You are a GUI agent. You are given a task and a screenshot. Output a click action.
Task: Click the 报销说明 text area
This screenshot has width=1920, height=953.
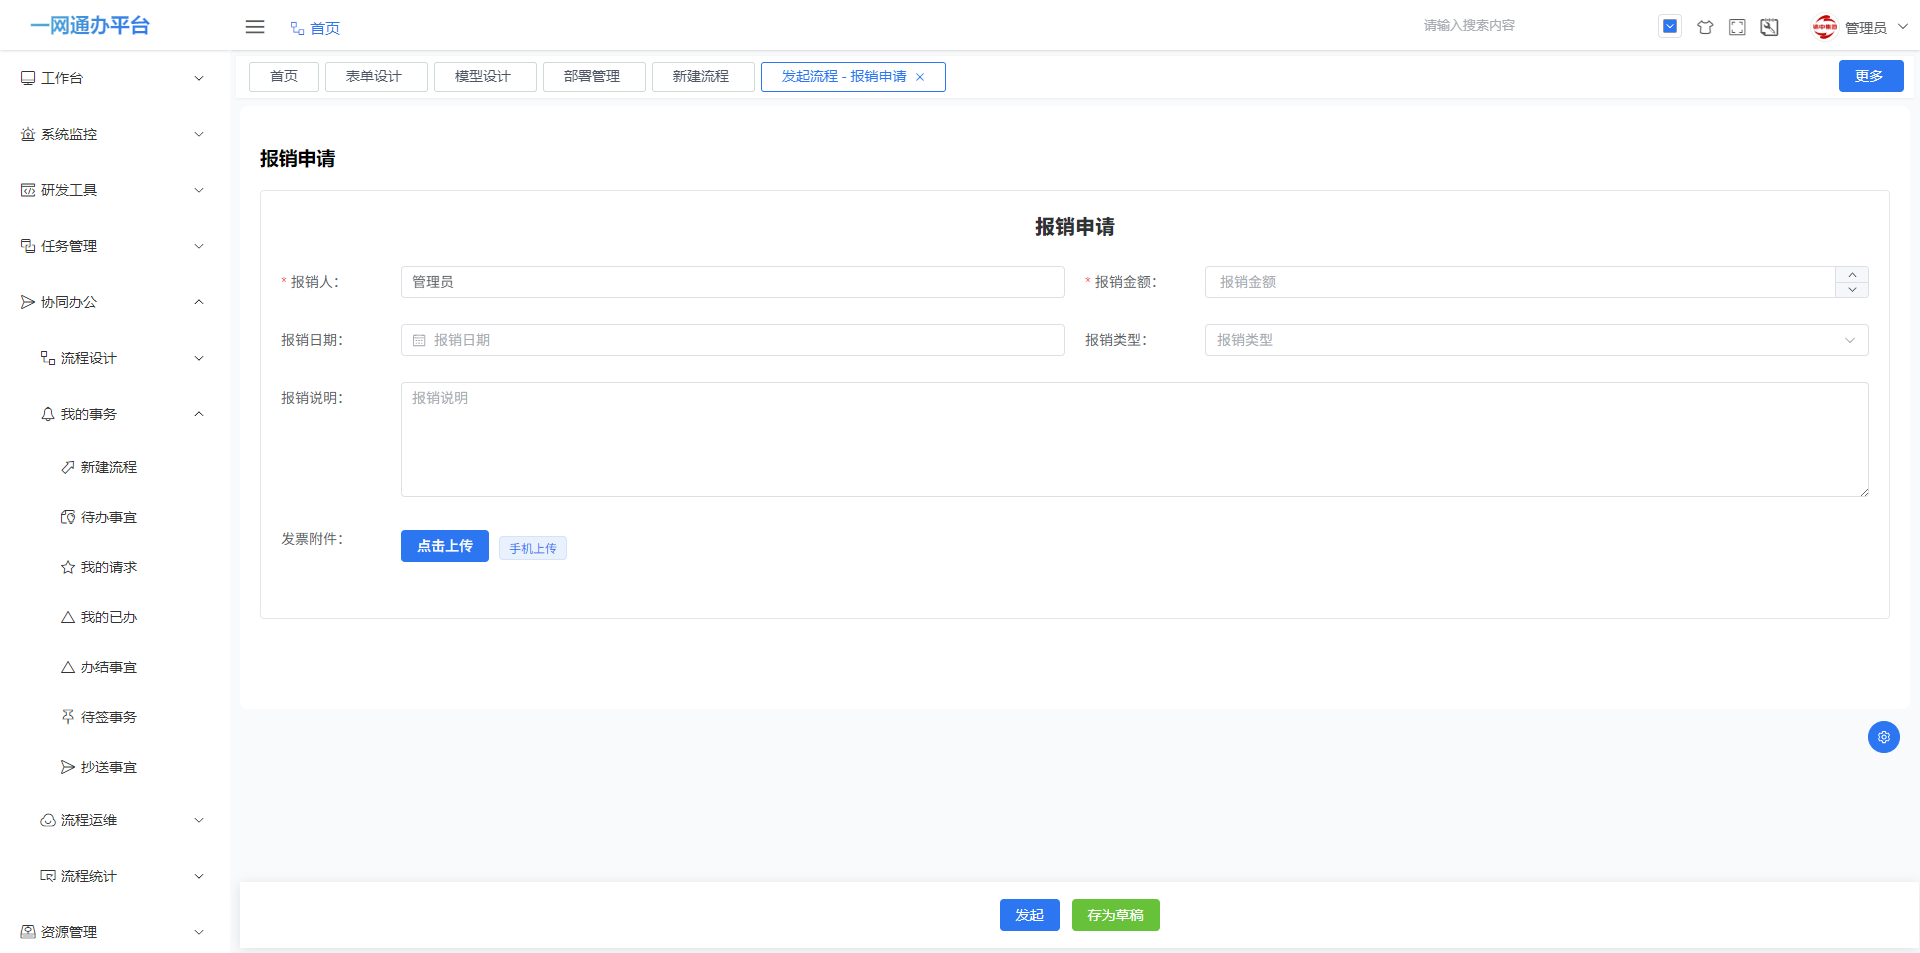[x=1135, y=439]
